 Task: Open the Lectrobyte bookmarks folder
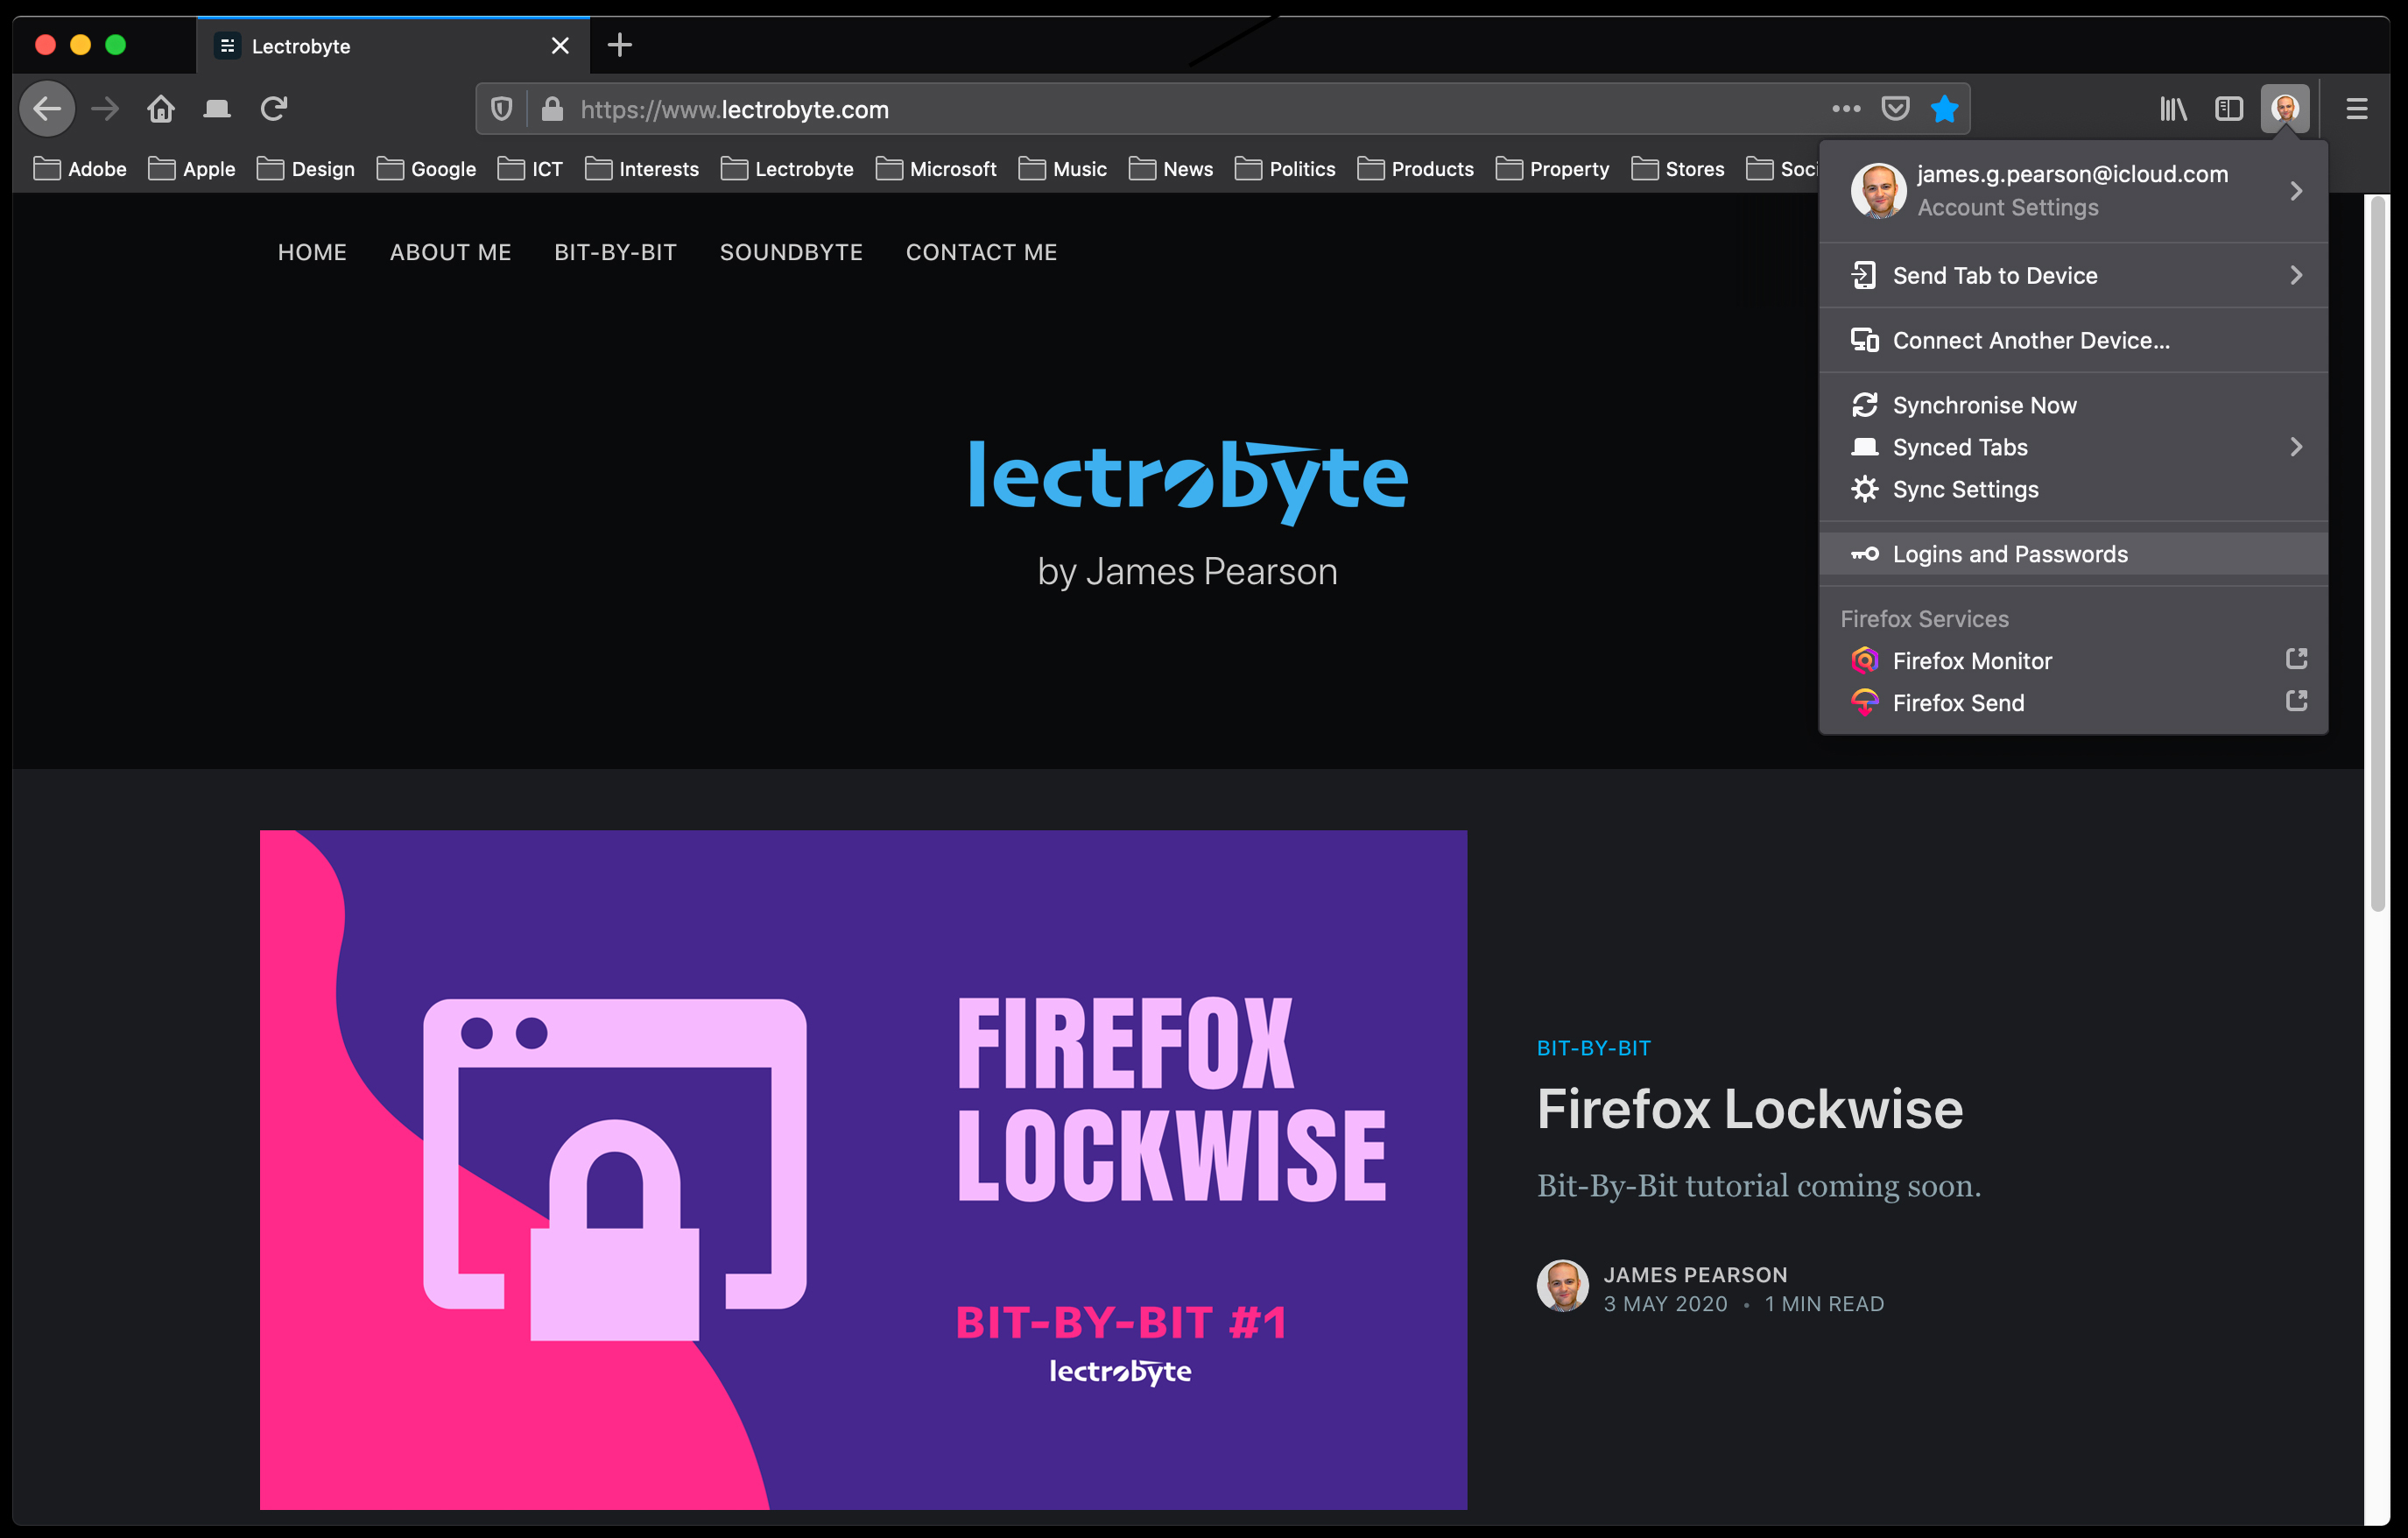(787, 169)
